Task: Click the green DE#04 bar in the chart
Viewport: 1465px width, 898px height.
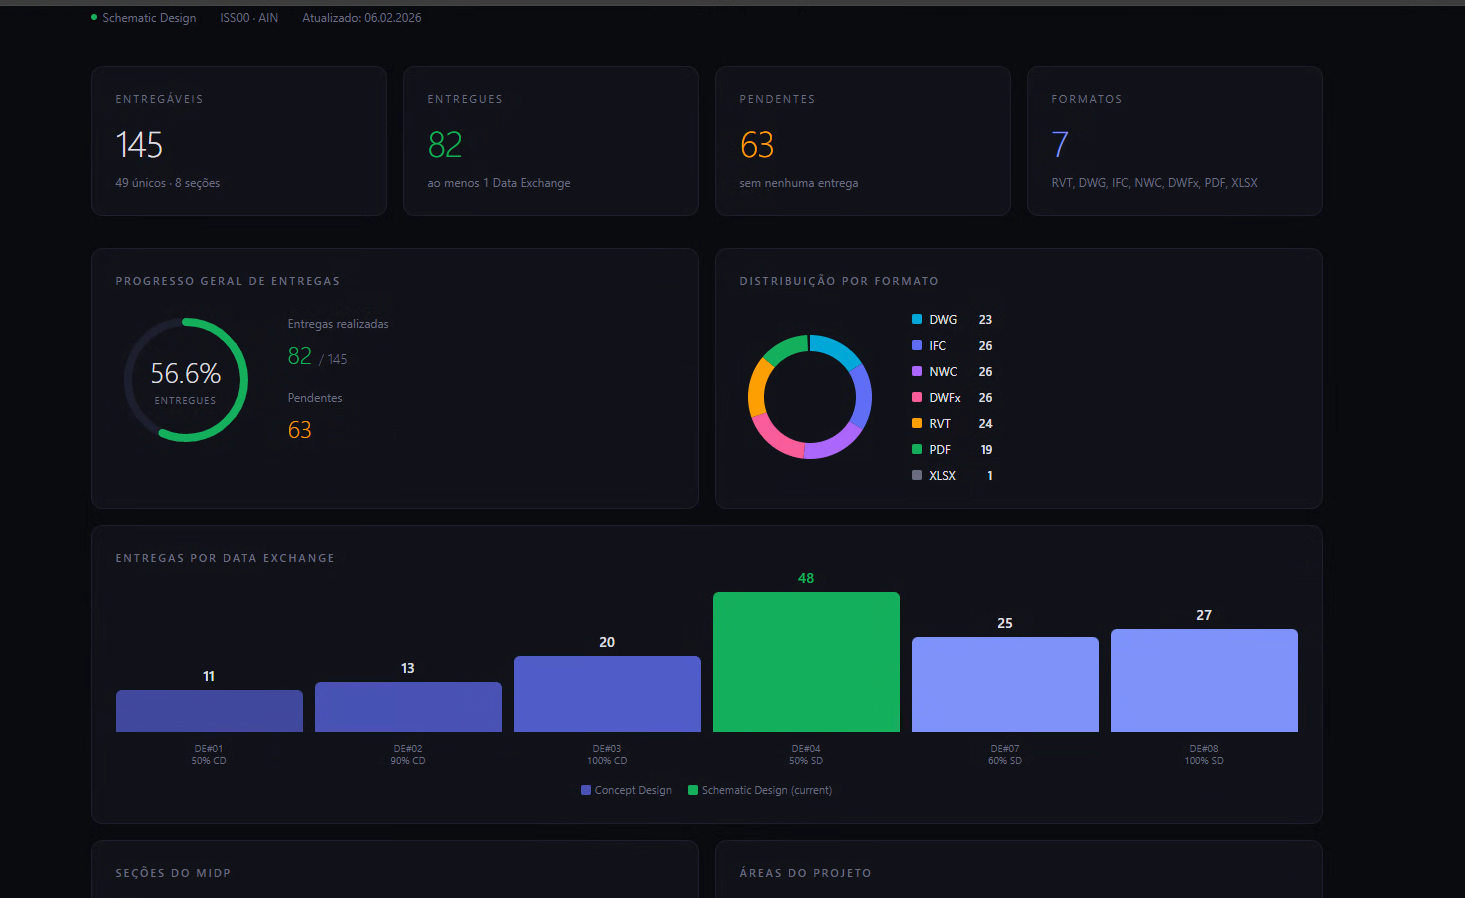Action: click(x=806, y=662)
